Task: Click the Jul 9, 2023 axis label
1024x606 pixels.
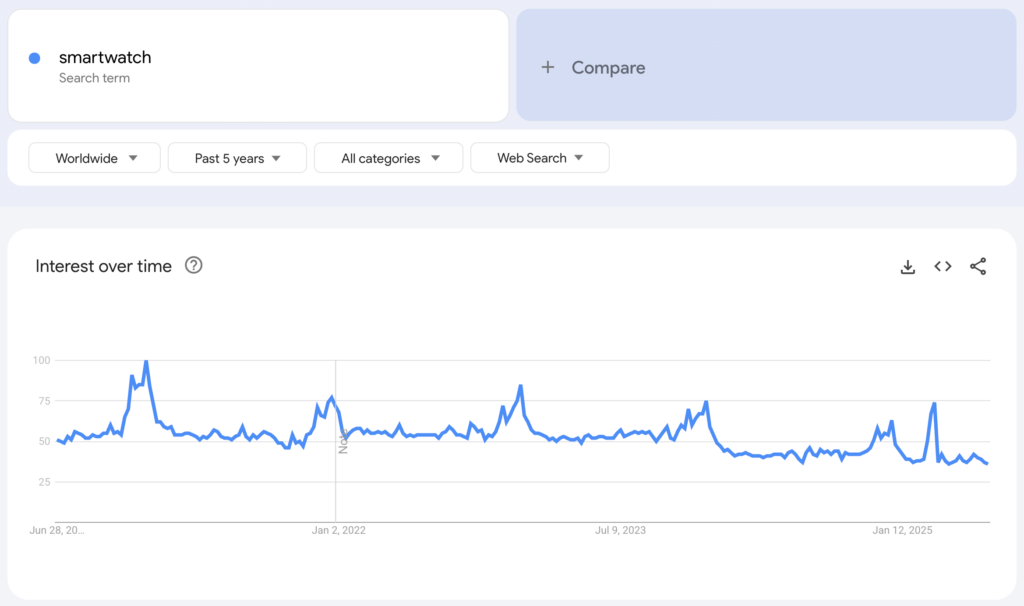Action: 621,530
